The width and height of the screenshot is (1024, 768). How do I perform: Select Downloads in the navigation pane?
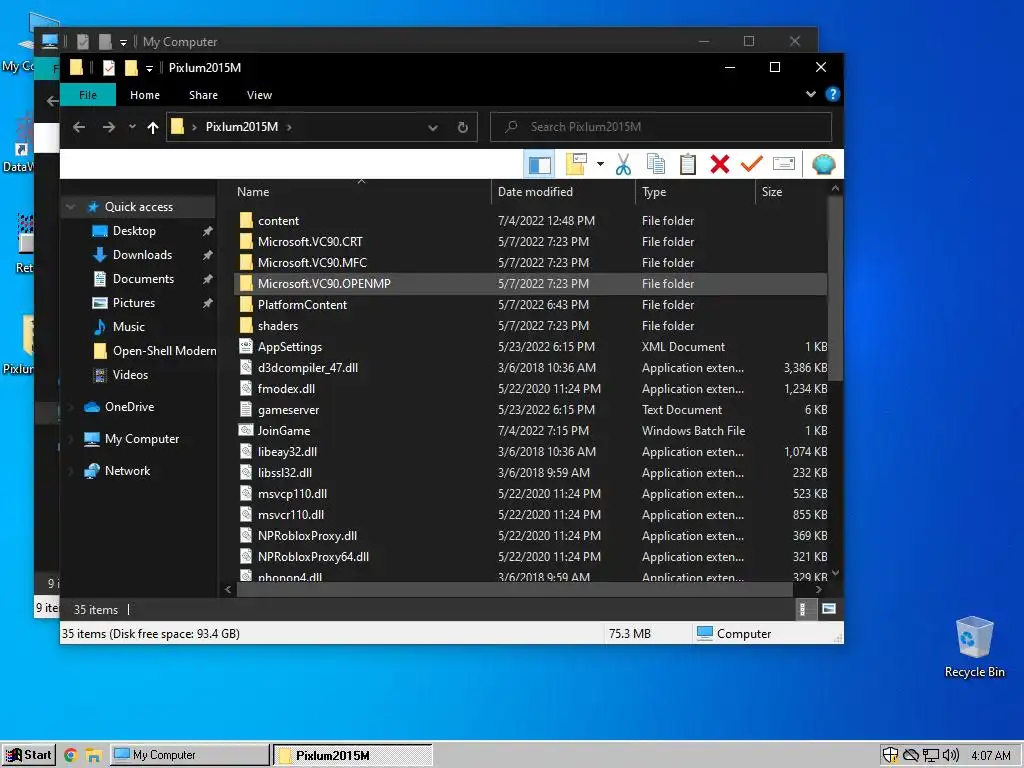(x=142, y=255)
